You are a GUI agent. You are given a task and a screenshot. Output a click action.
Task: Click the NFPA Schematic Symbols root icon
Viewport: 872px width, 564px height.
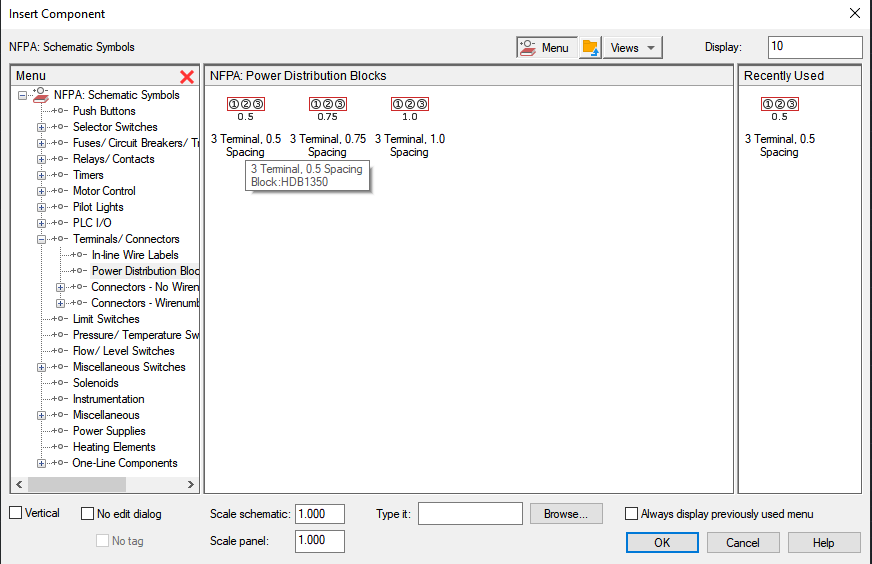[x=41, y=95]
